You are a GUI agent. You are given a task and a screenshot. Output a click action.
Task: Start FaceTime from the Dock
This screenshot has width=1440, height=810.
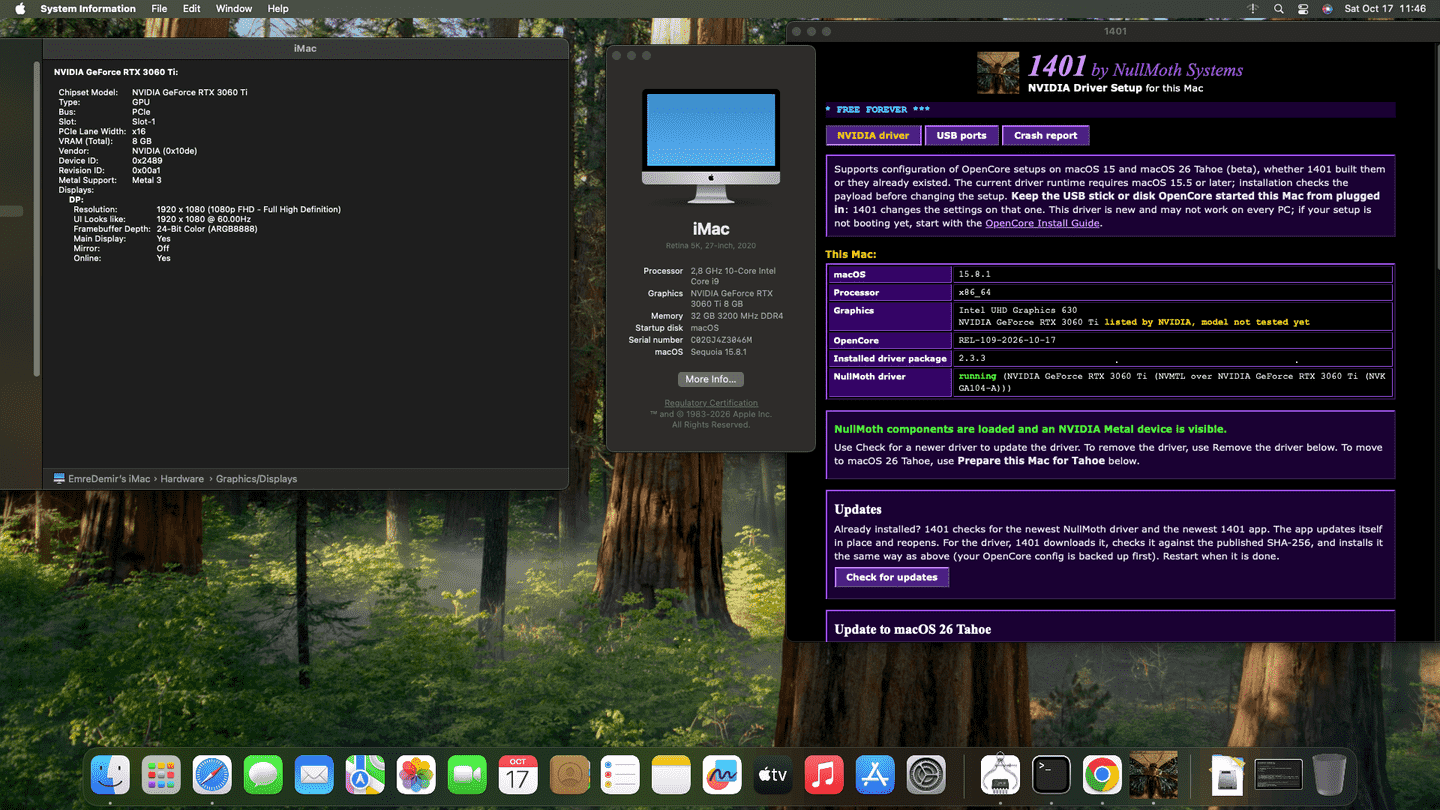pos(467,775)
